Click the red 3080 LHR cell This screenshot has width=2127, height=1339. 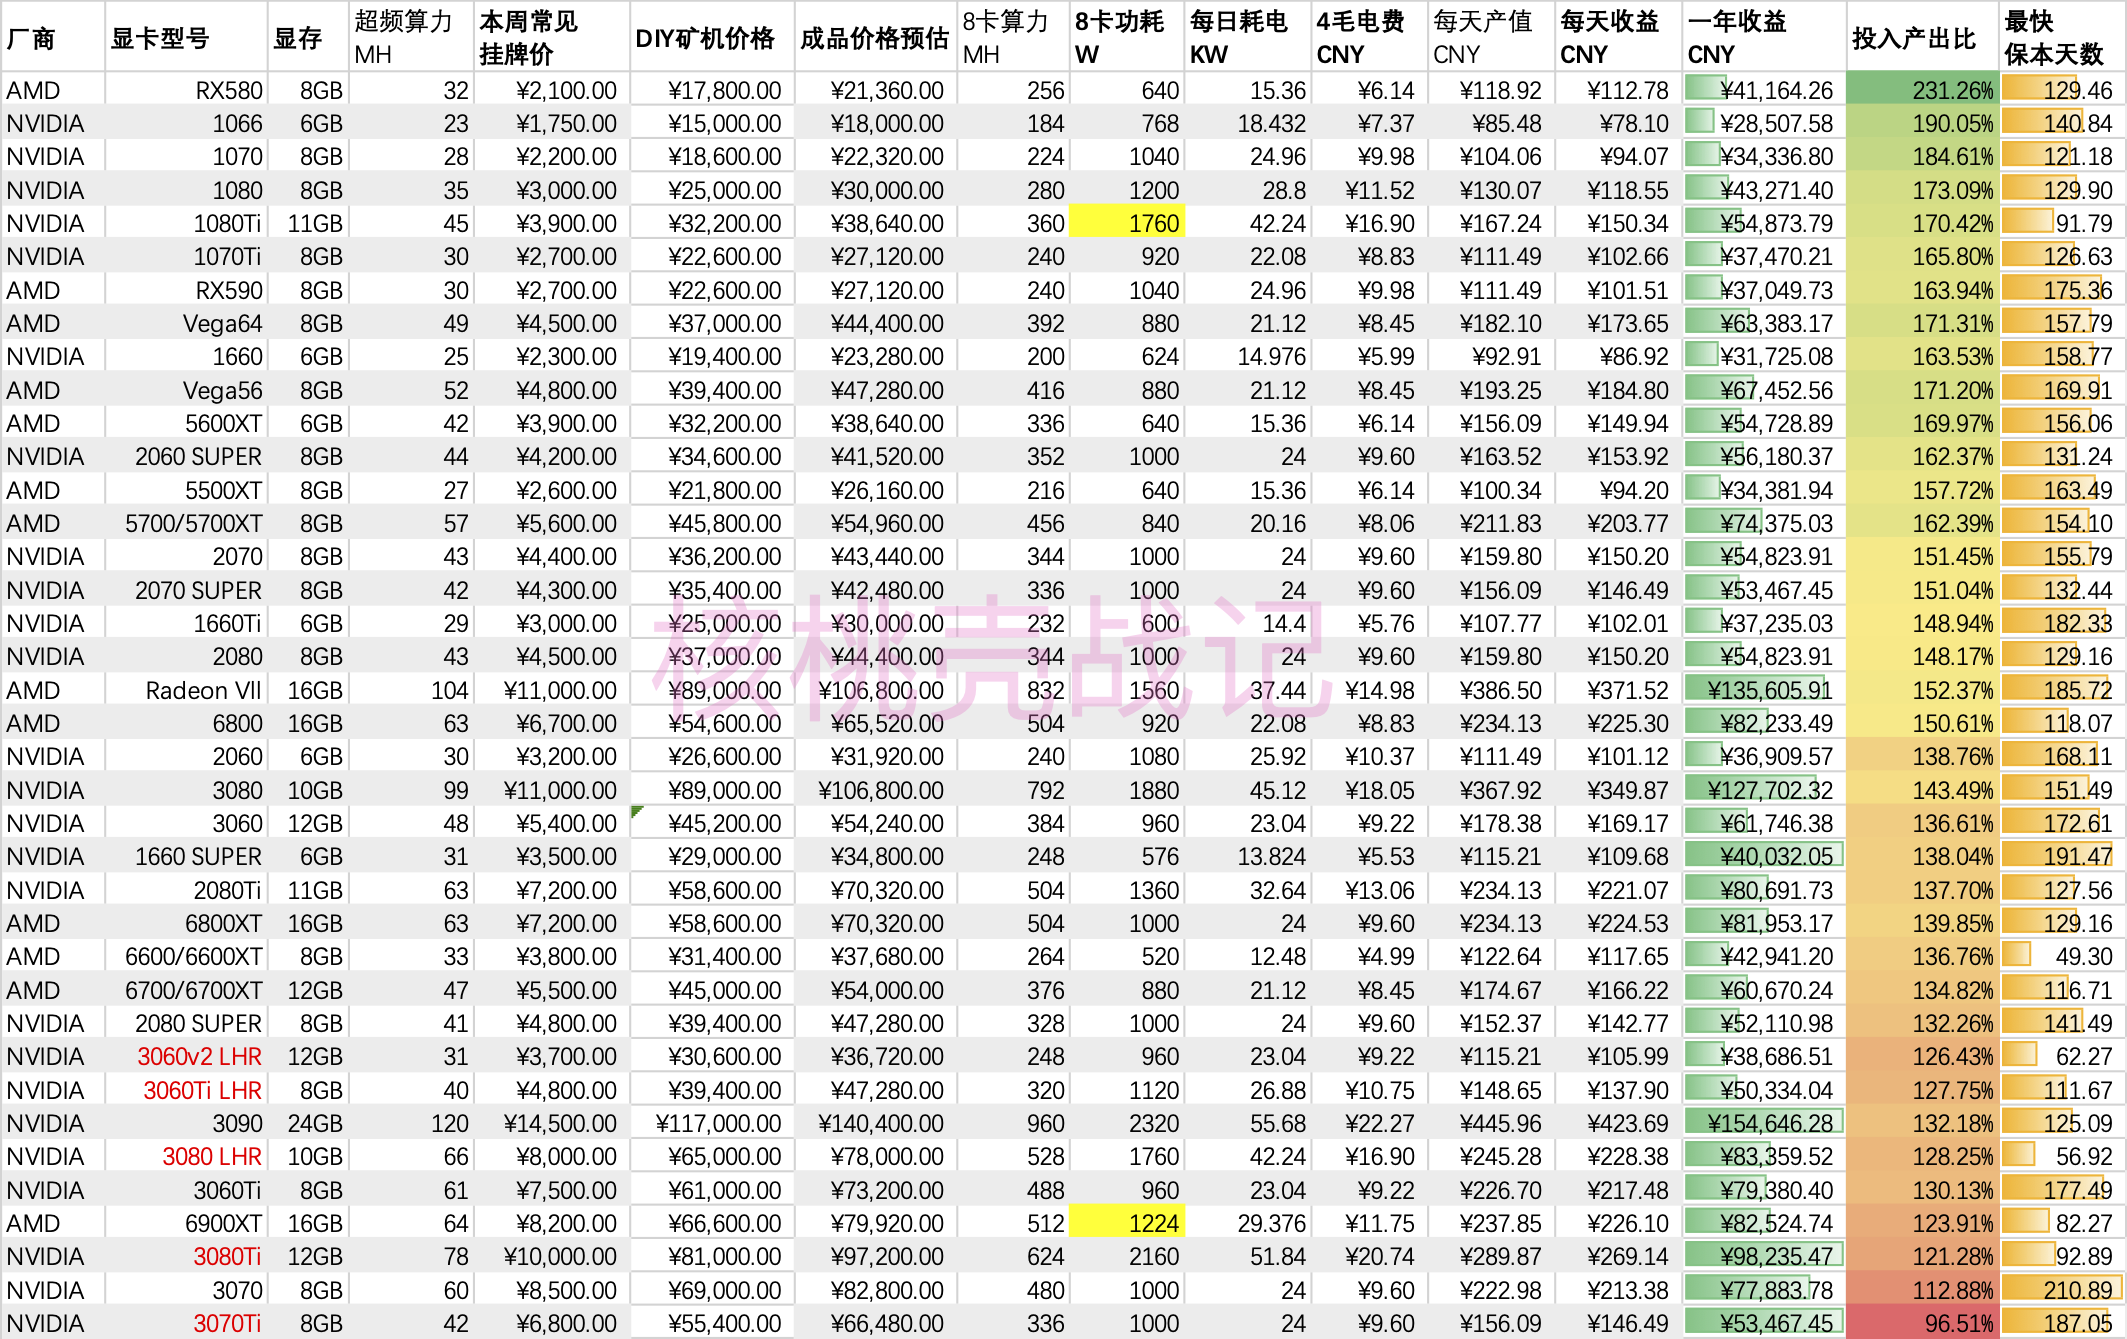[186, 1156]
